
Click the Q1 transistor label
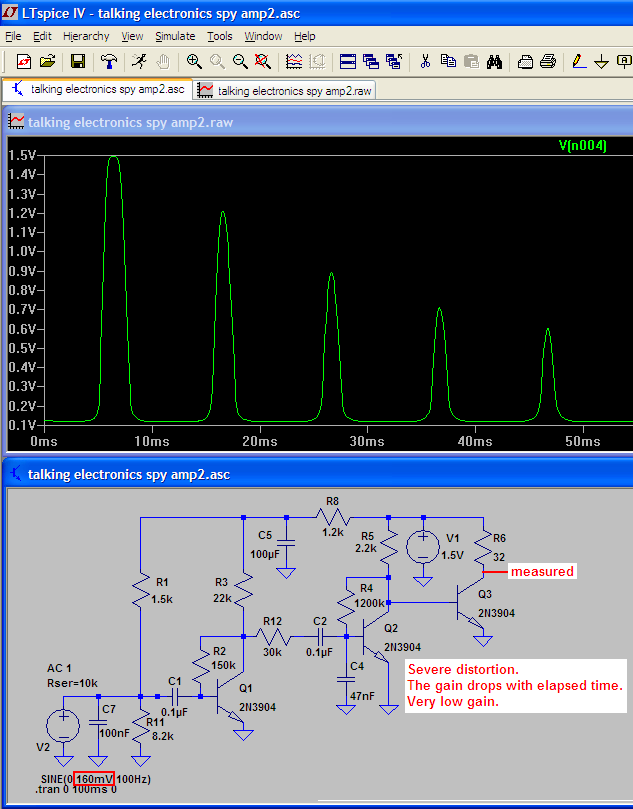(246, 688)
